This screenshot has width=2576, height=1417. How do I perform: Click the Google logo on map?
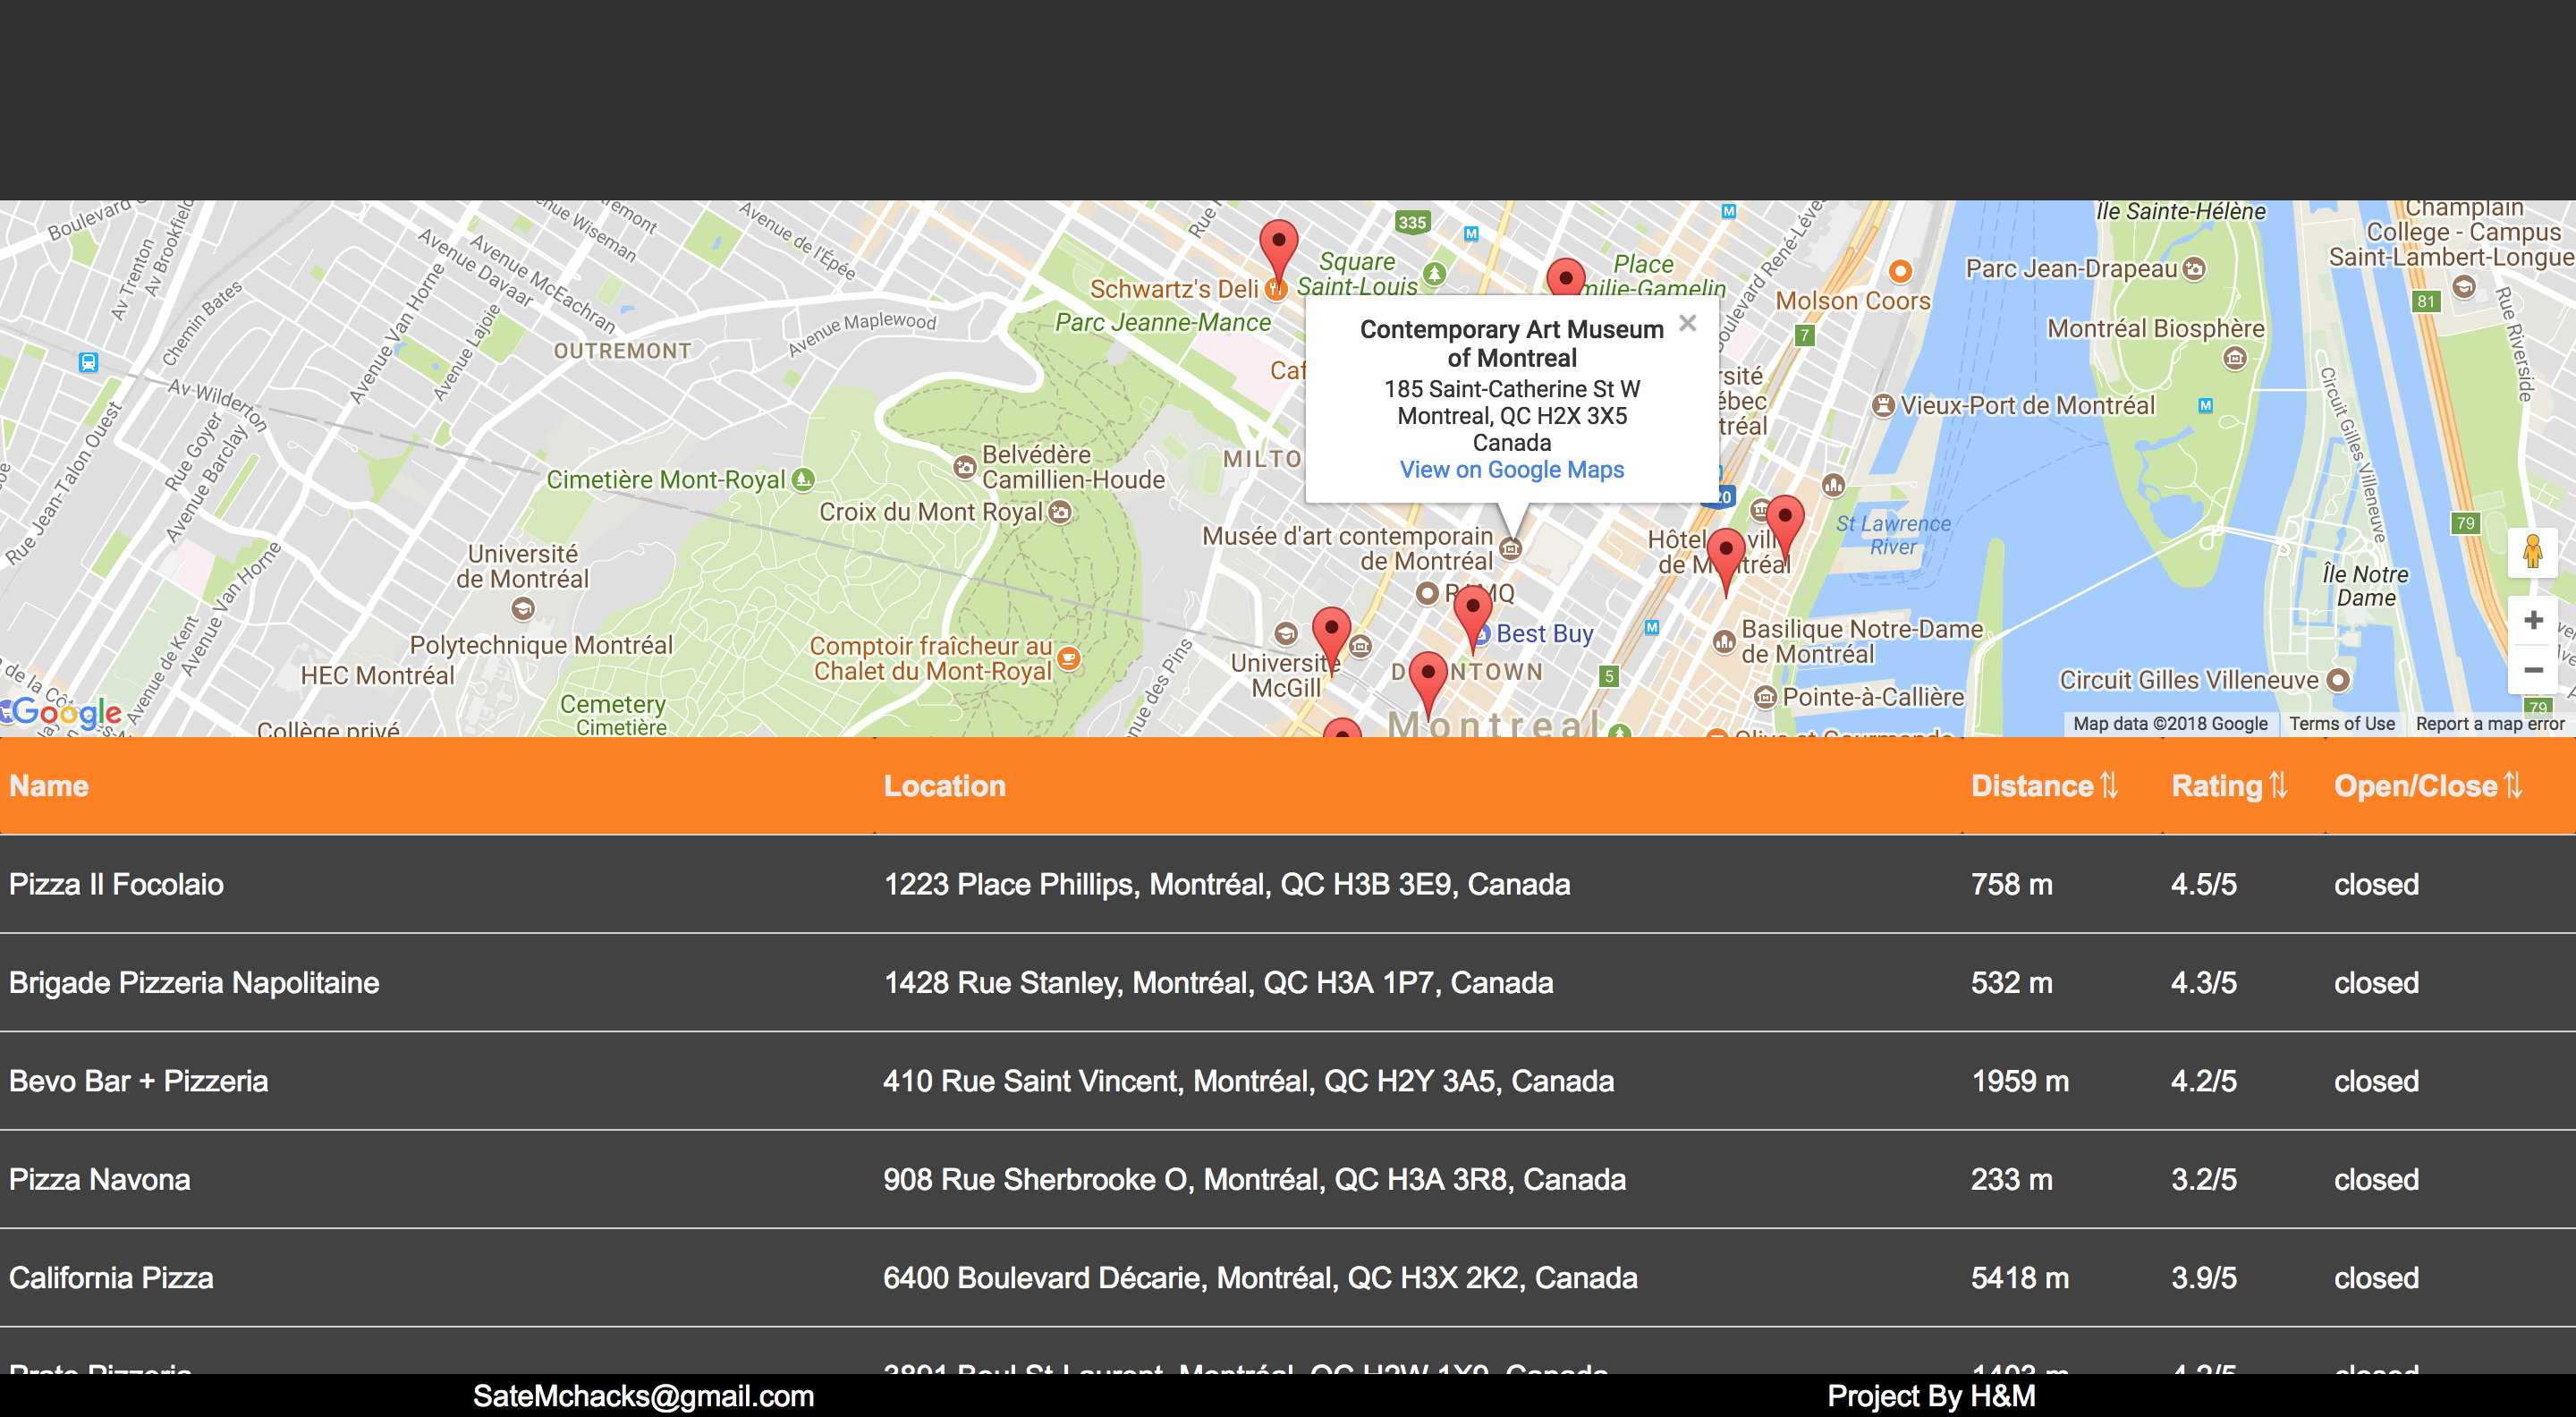click(x=66, y=712)
